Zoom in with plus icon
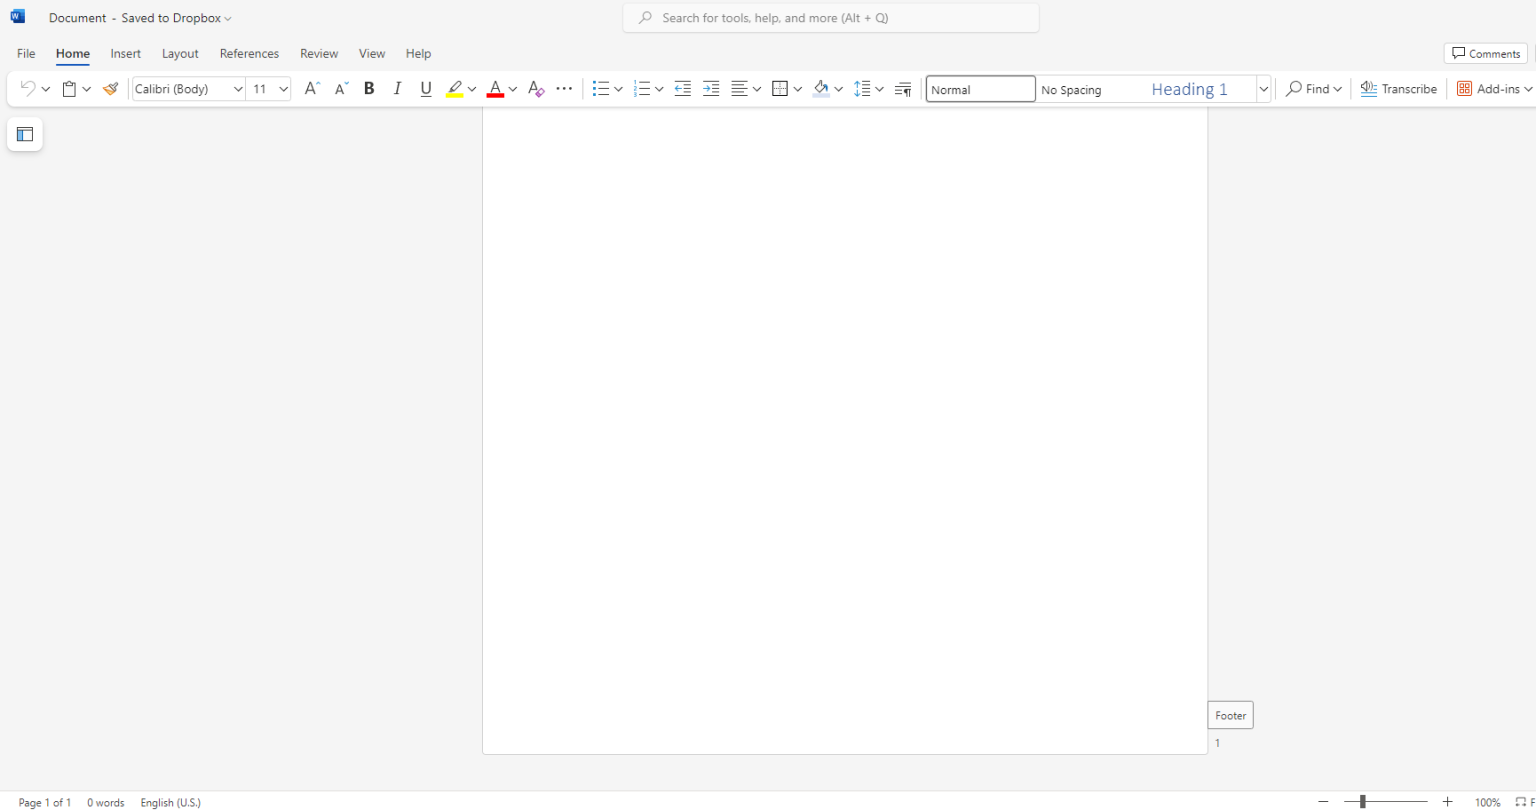 point(1447,802)
